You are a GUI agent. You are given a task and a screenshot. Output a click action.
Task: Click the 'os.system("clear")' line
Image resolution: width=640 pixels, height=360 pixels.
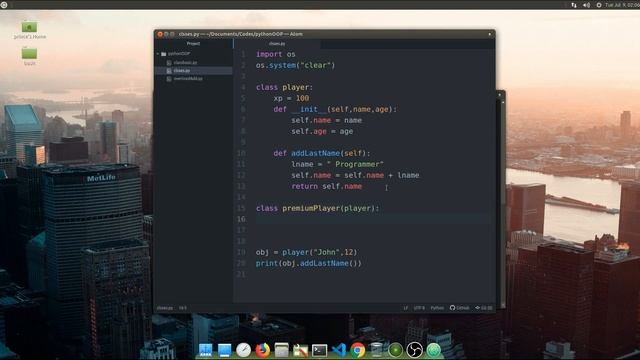coord(296,65)
